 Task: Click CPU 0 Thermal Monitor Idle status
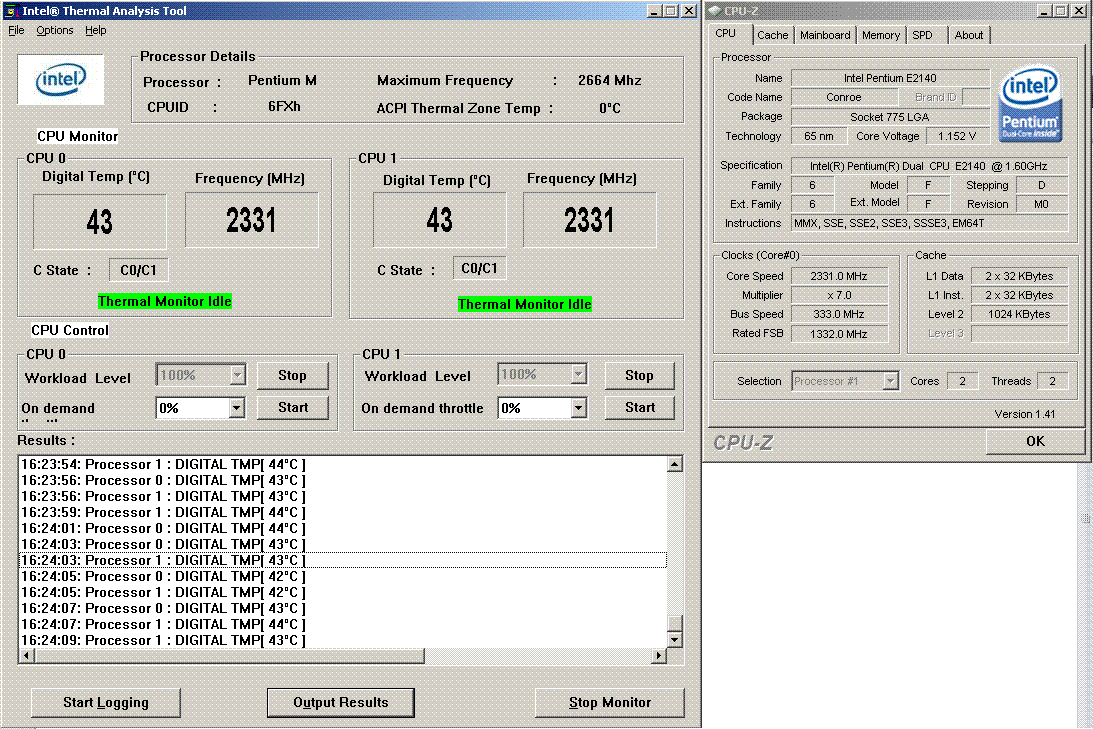[x=165, y=301]
